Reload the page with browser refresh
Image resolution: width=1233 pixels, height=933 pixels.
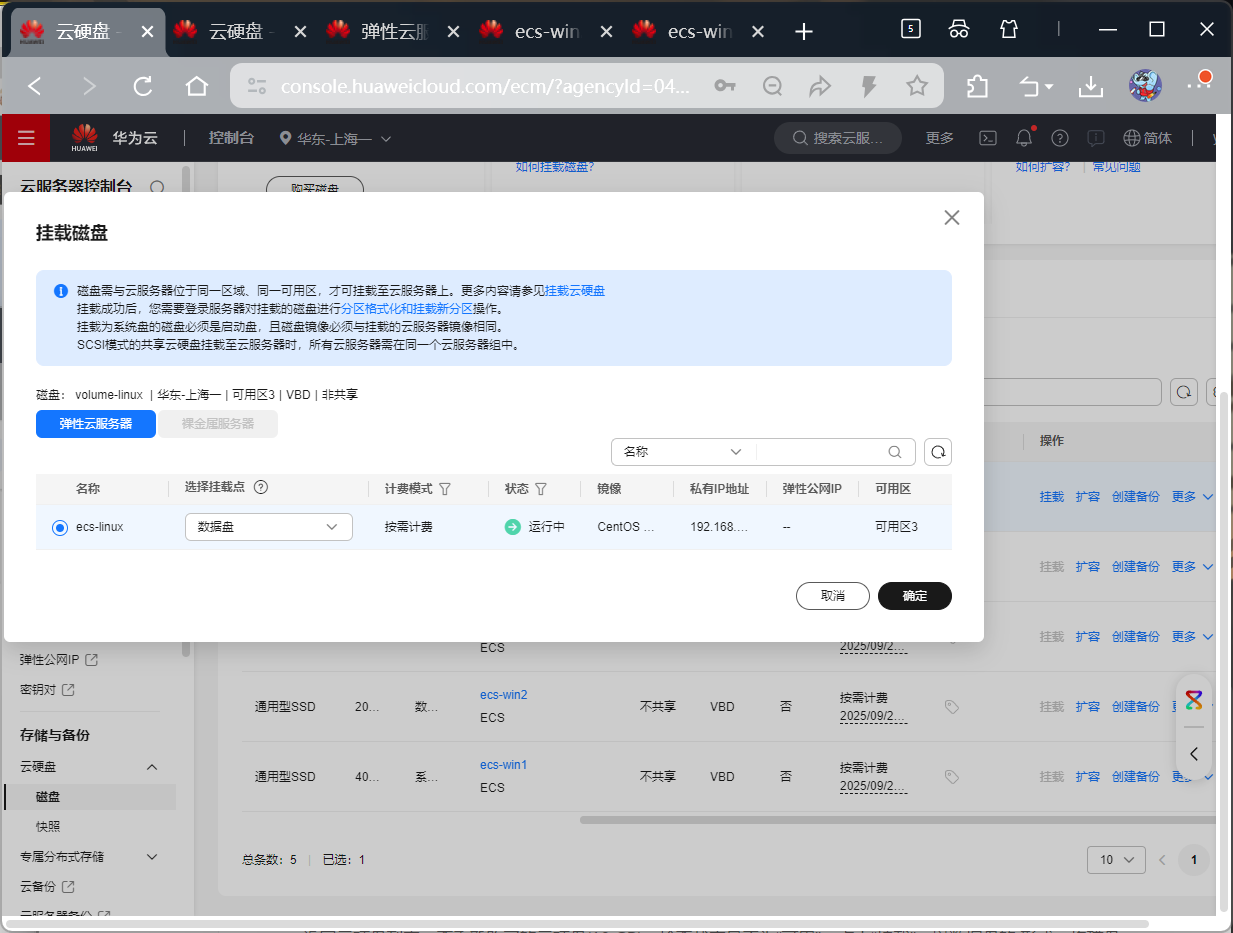tap(143, 87)
